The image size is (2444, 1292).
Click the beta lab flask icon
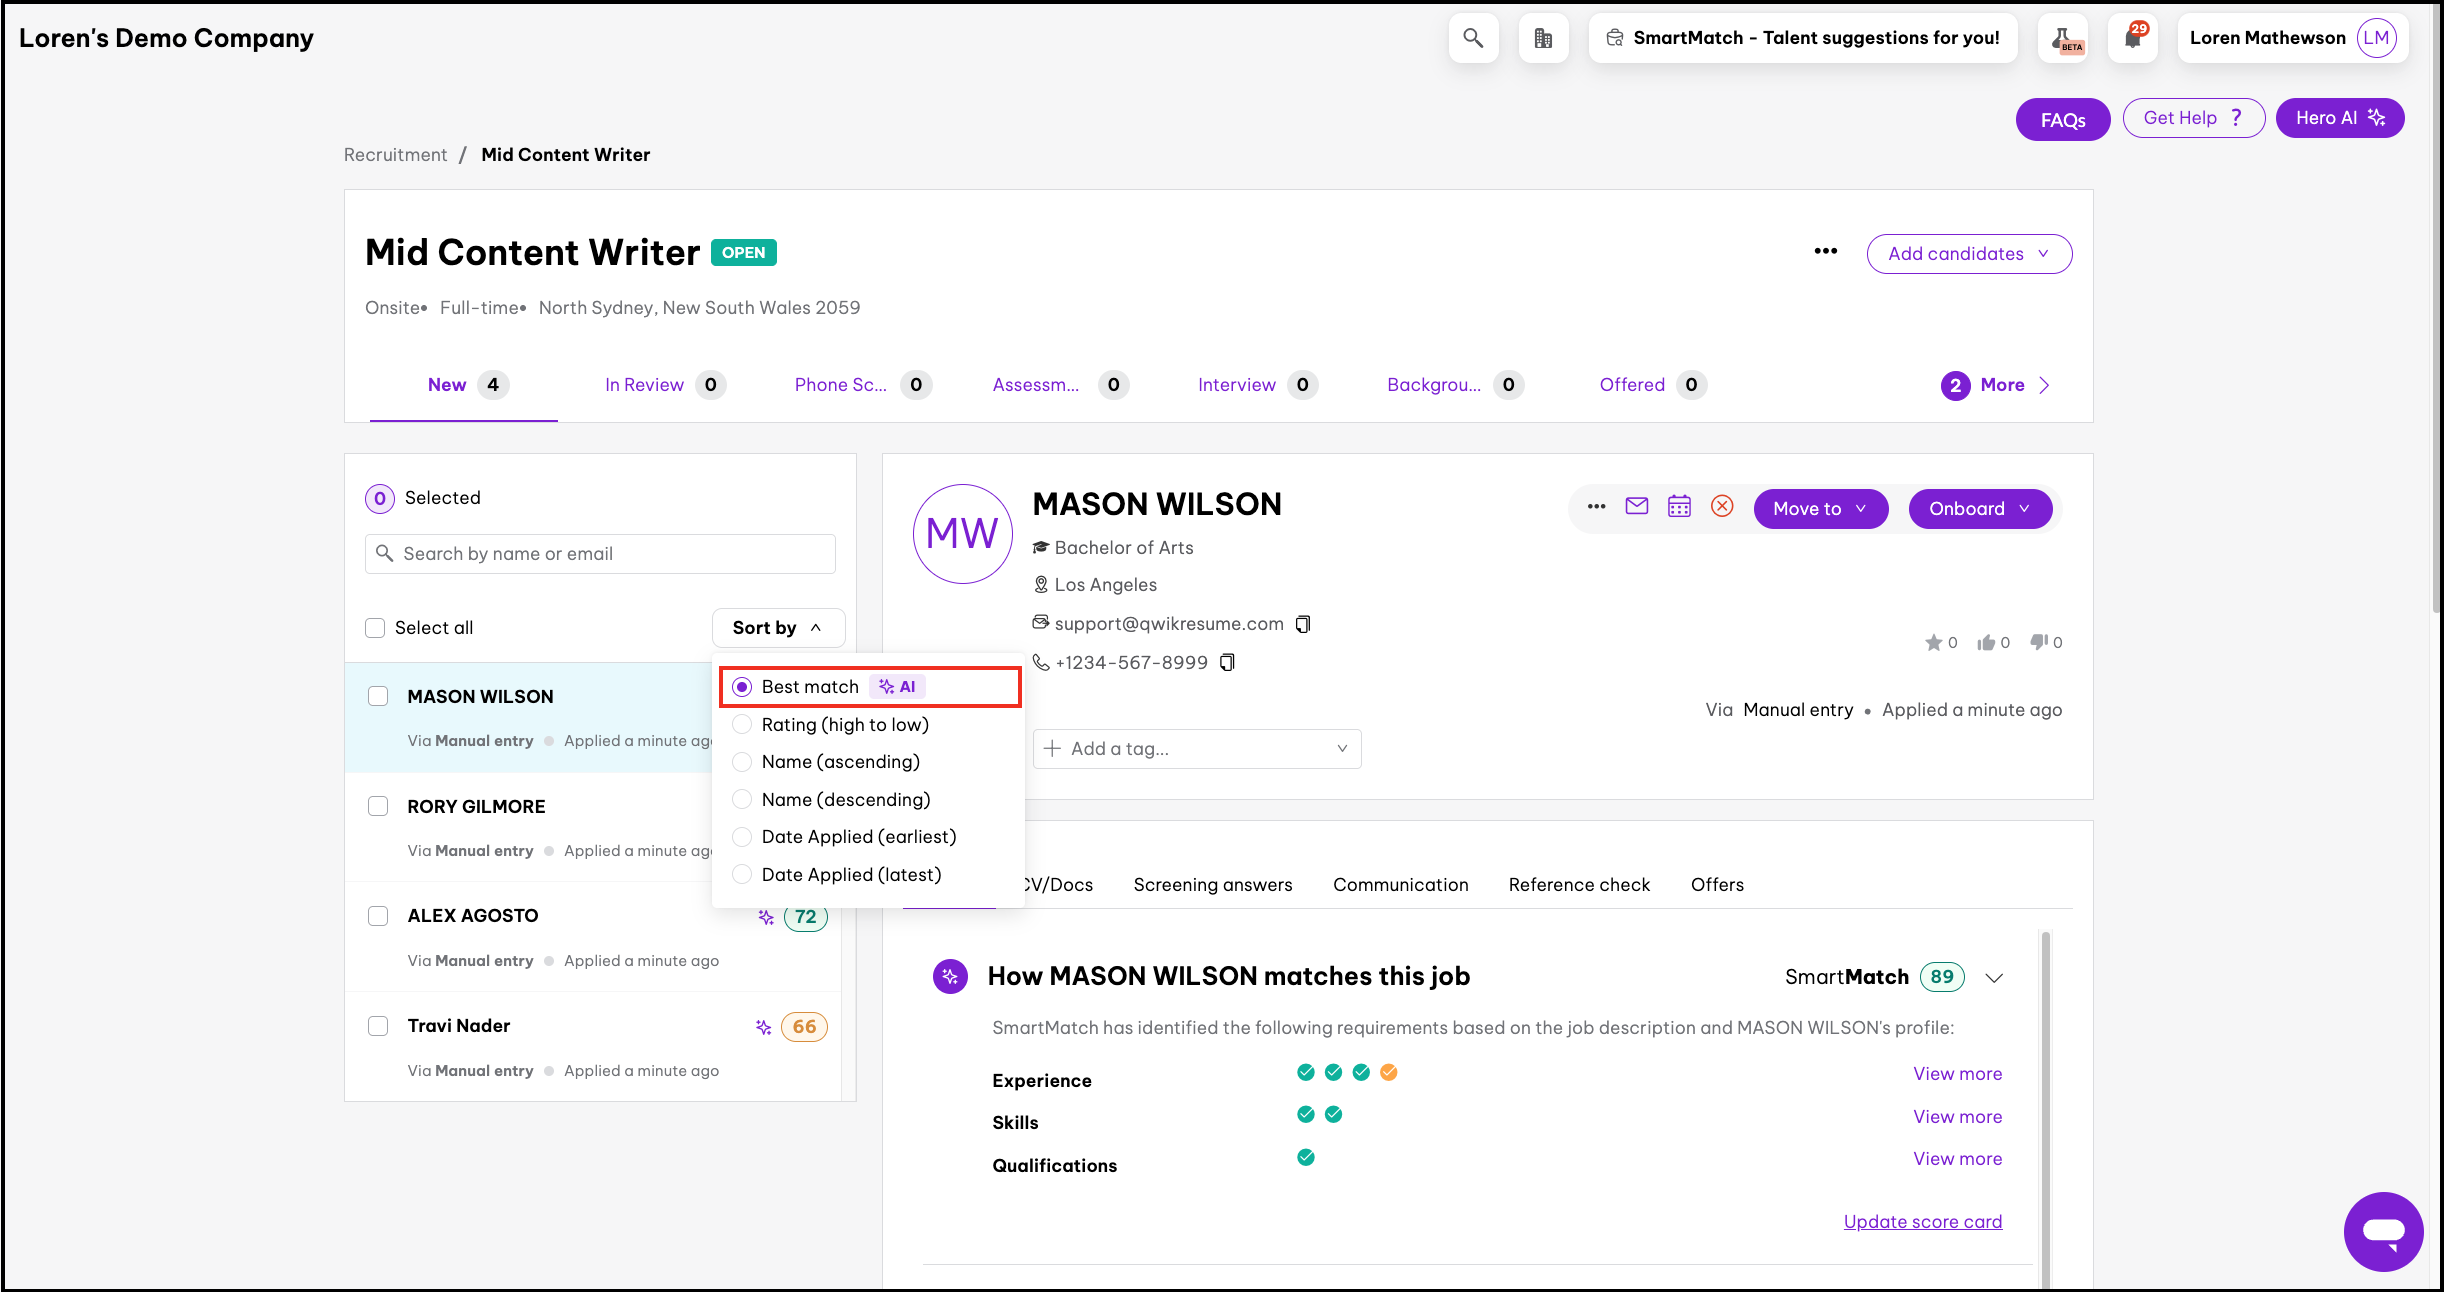[2063, 38]
